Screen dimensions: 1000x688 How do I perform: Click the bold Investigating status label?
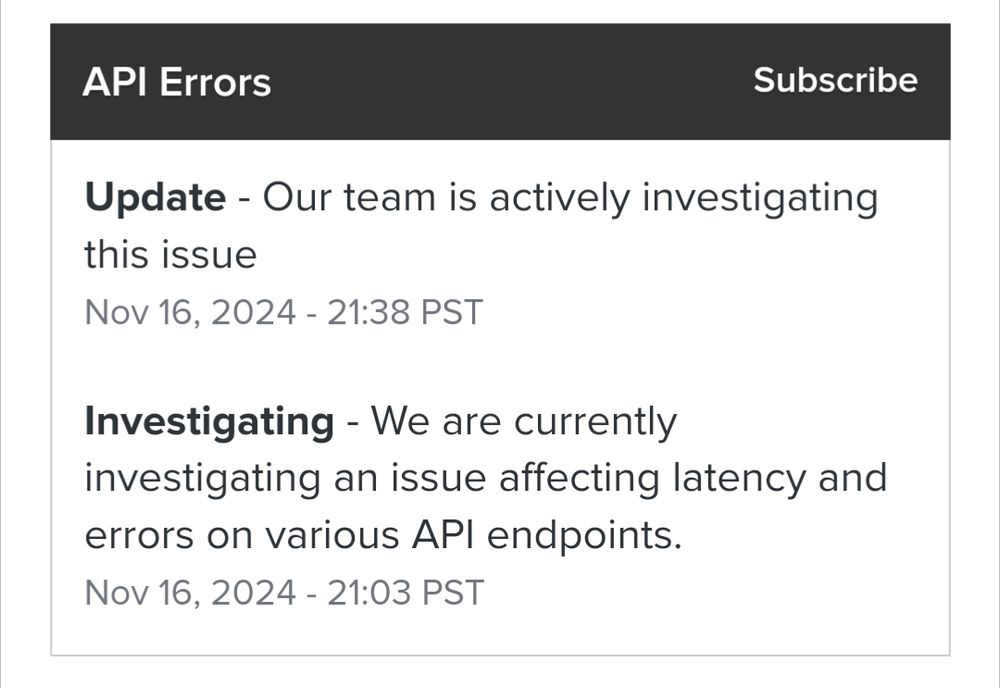(209, 421)
